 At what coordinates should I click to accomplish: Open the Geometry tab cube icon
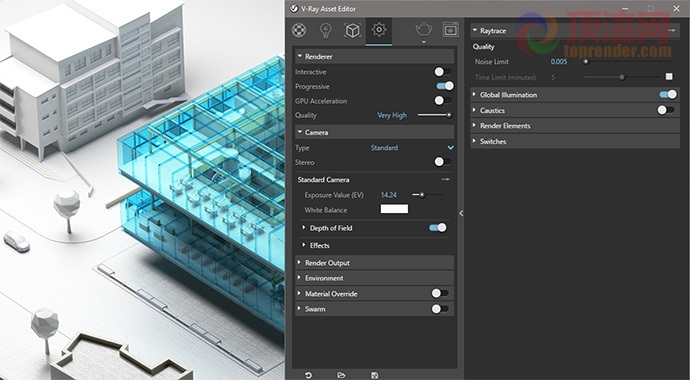tap(352, 30)
